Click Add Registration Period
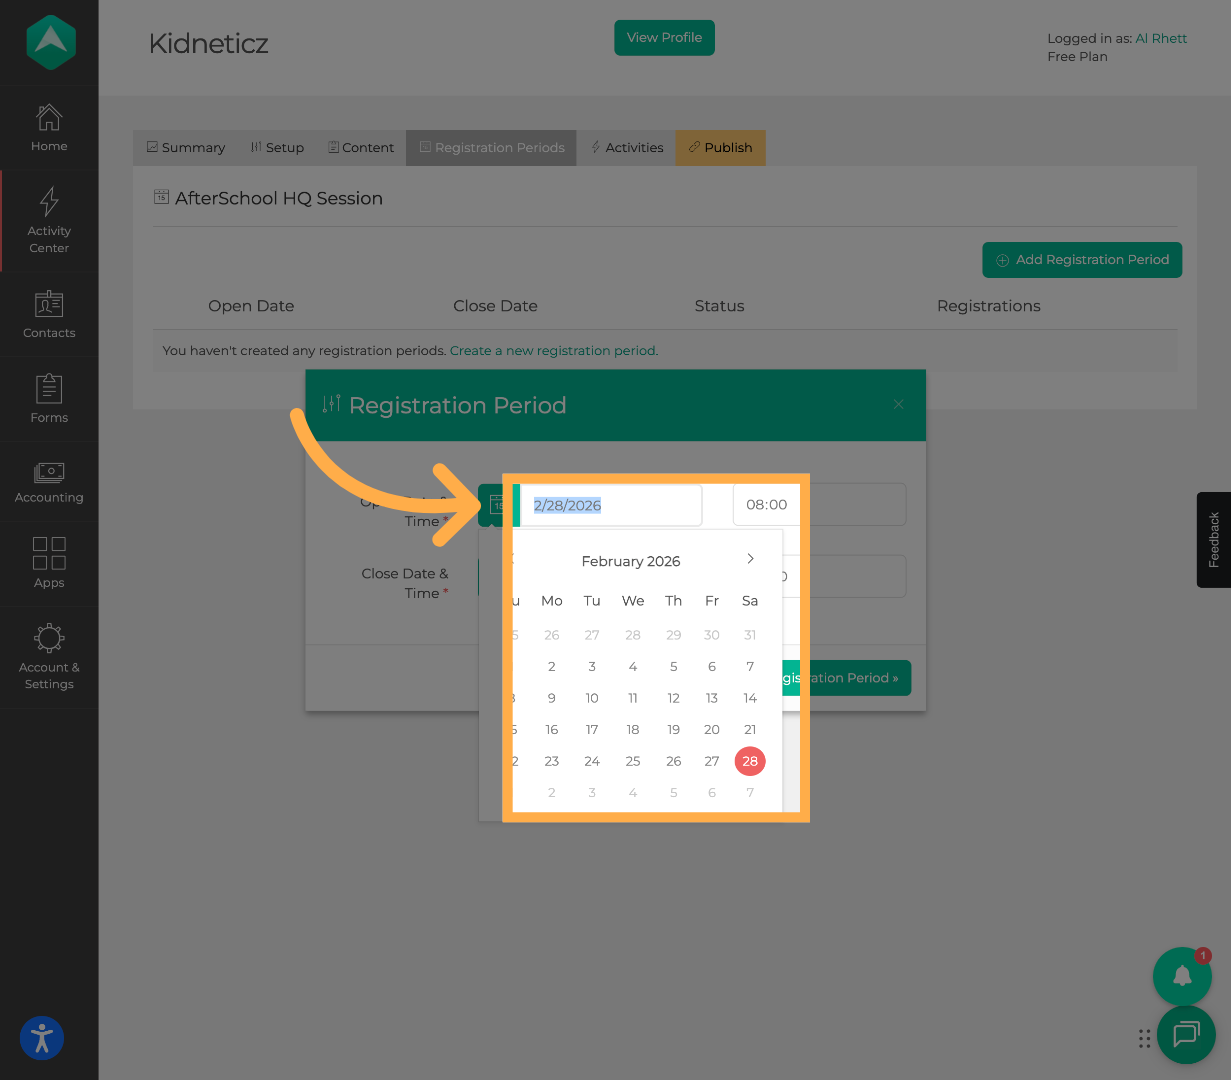This screenshot has width=1231, height=1080. click(x=1082, y=259)
